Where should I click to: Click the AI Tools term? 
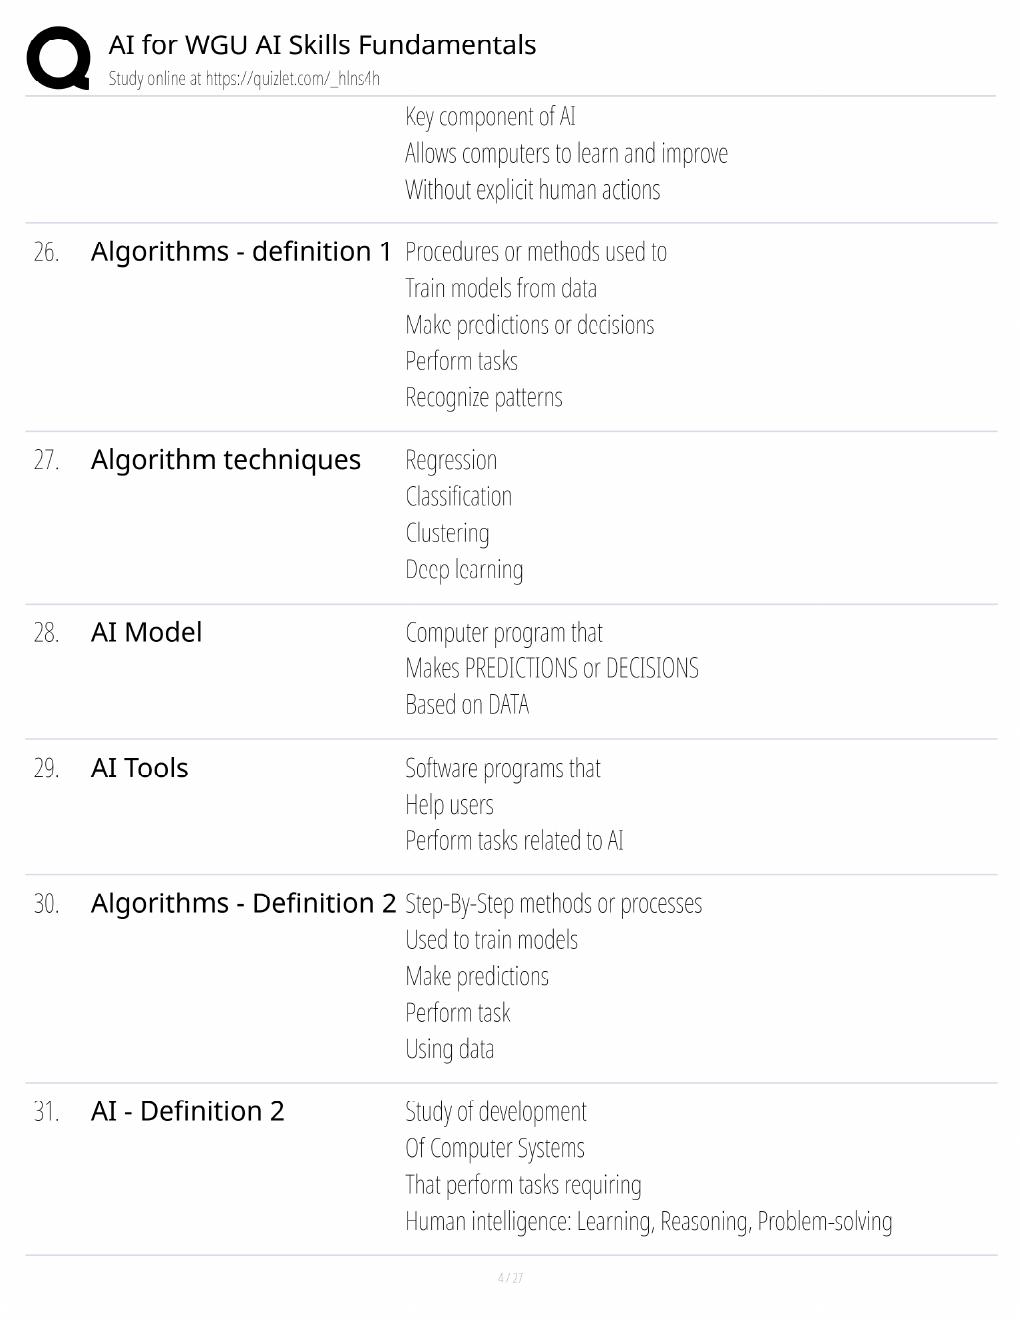[139, 768]
